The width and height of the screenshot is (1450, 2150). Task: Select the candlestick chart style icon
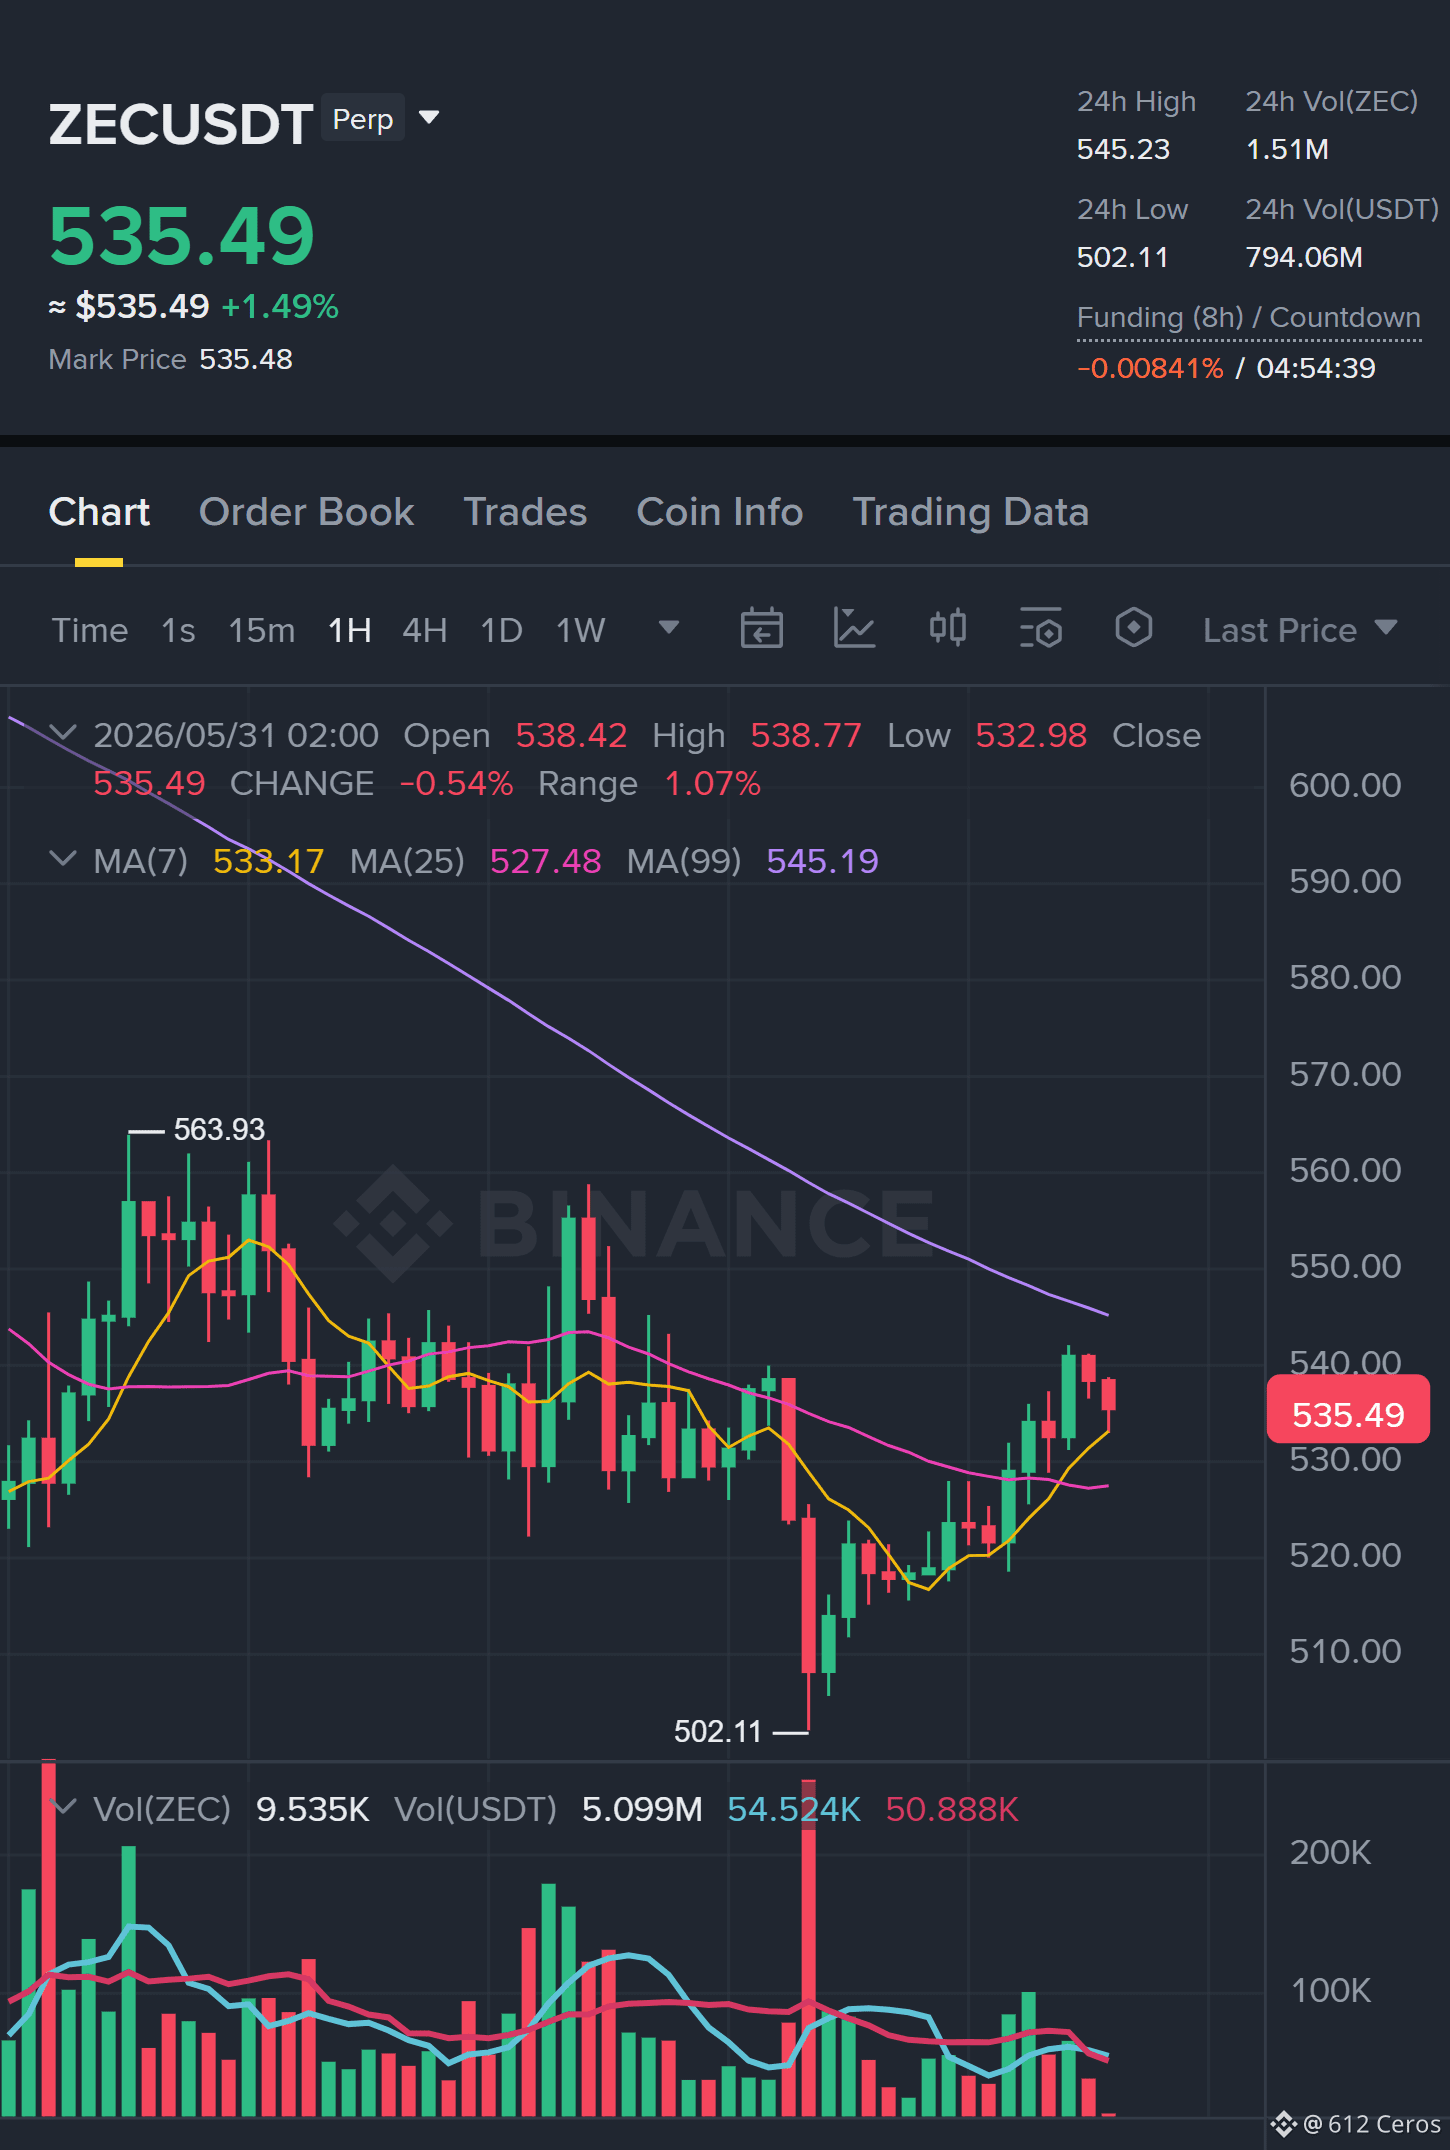[x=947, y=629]
